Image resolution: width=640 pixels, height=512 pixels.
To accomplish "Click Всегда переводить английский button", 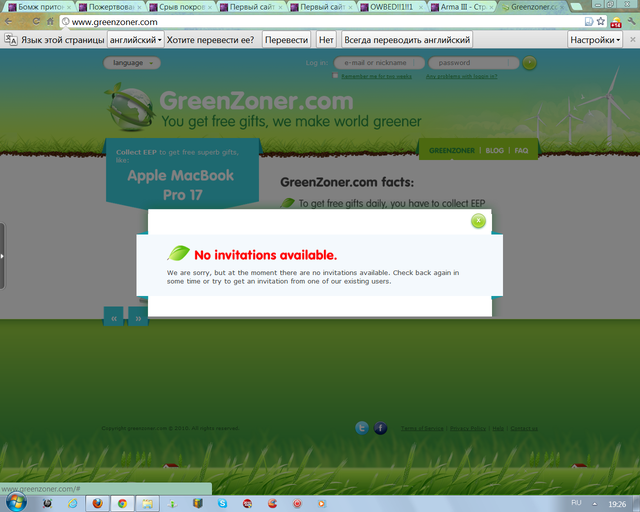I will pos(407,40).
